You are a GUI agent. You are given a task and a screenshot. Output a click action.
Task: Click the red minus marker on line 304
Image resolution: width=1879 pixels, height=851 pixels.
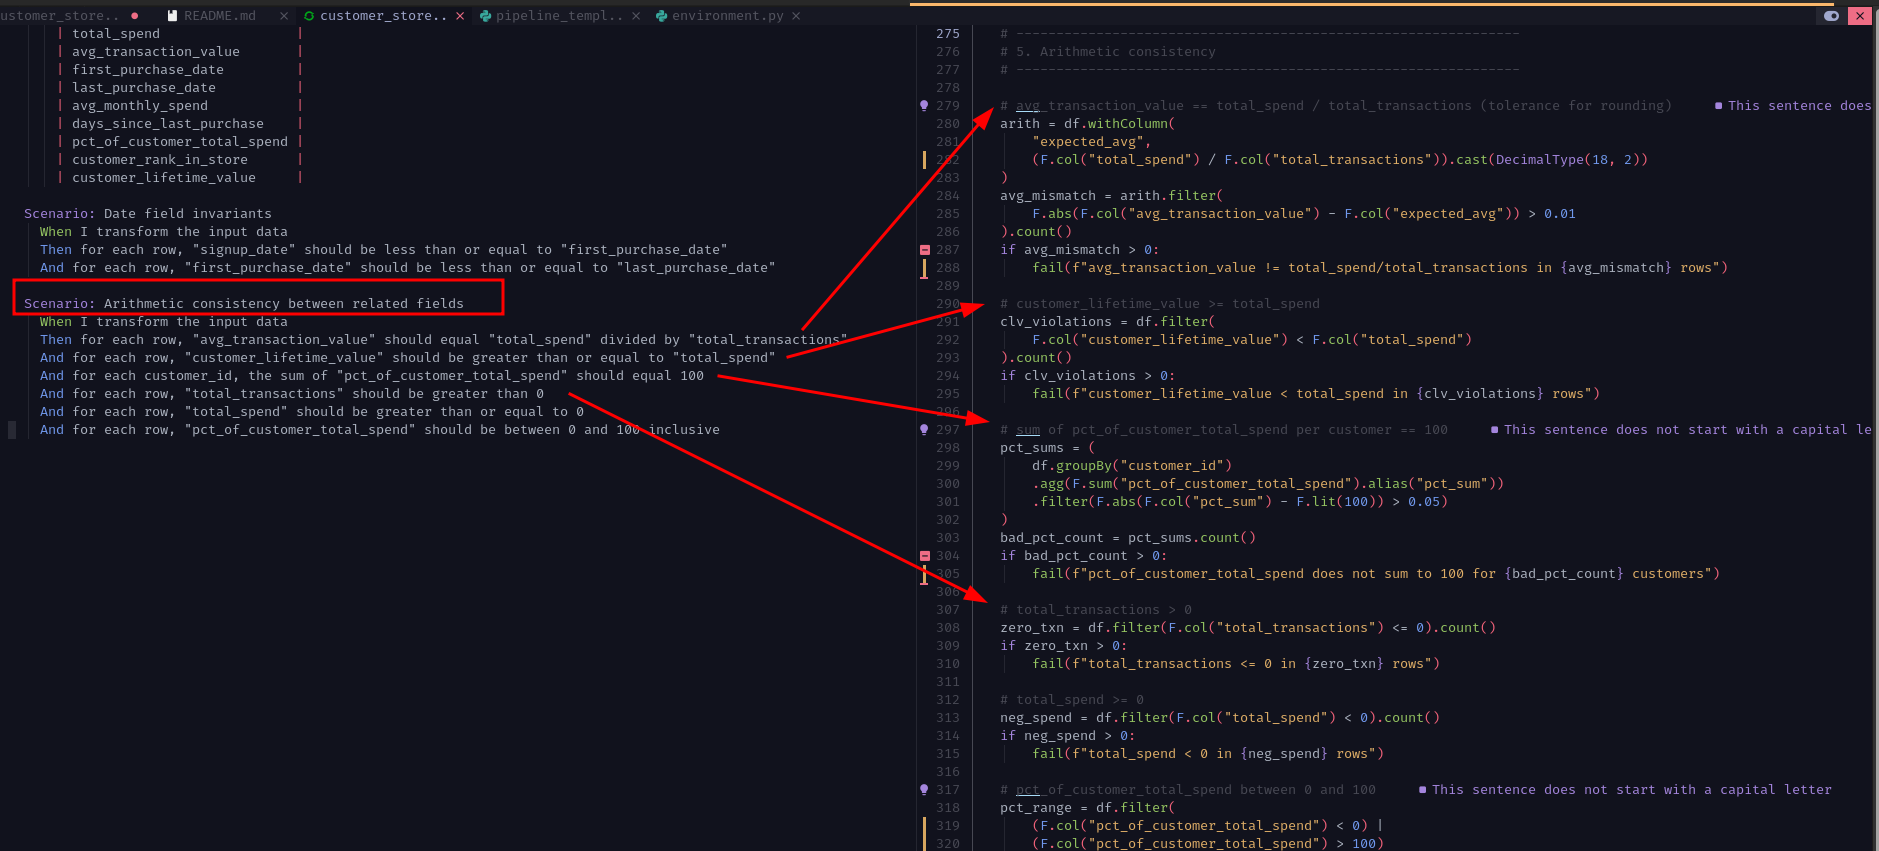tap(924, 556)
